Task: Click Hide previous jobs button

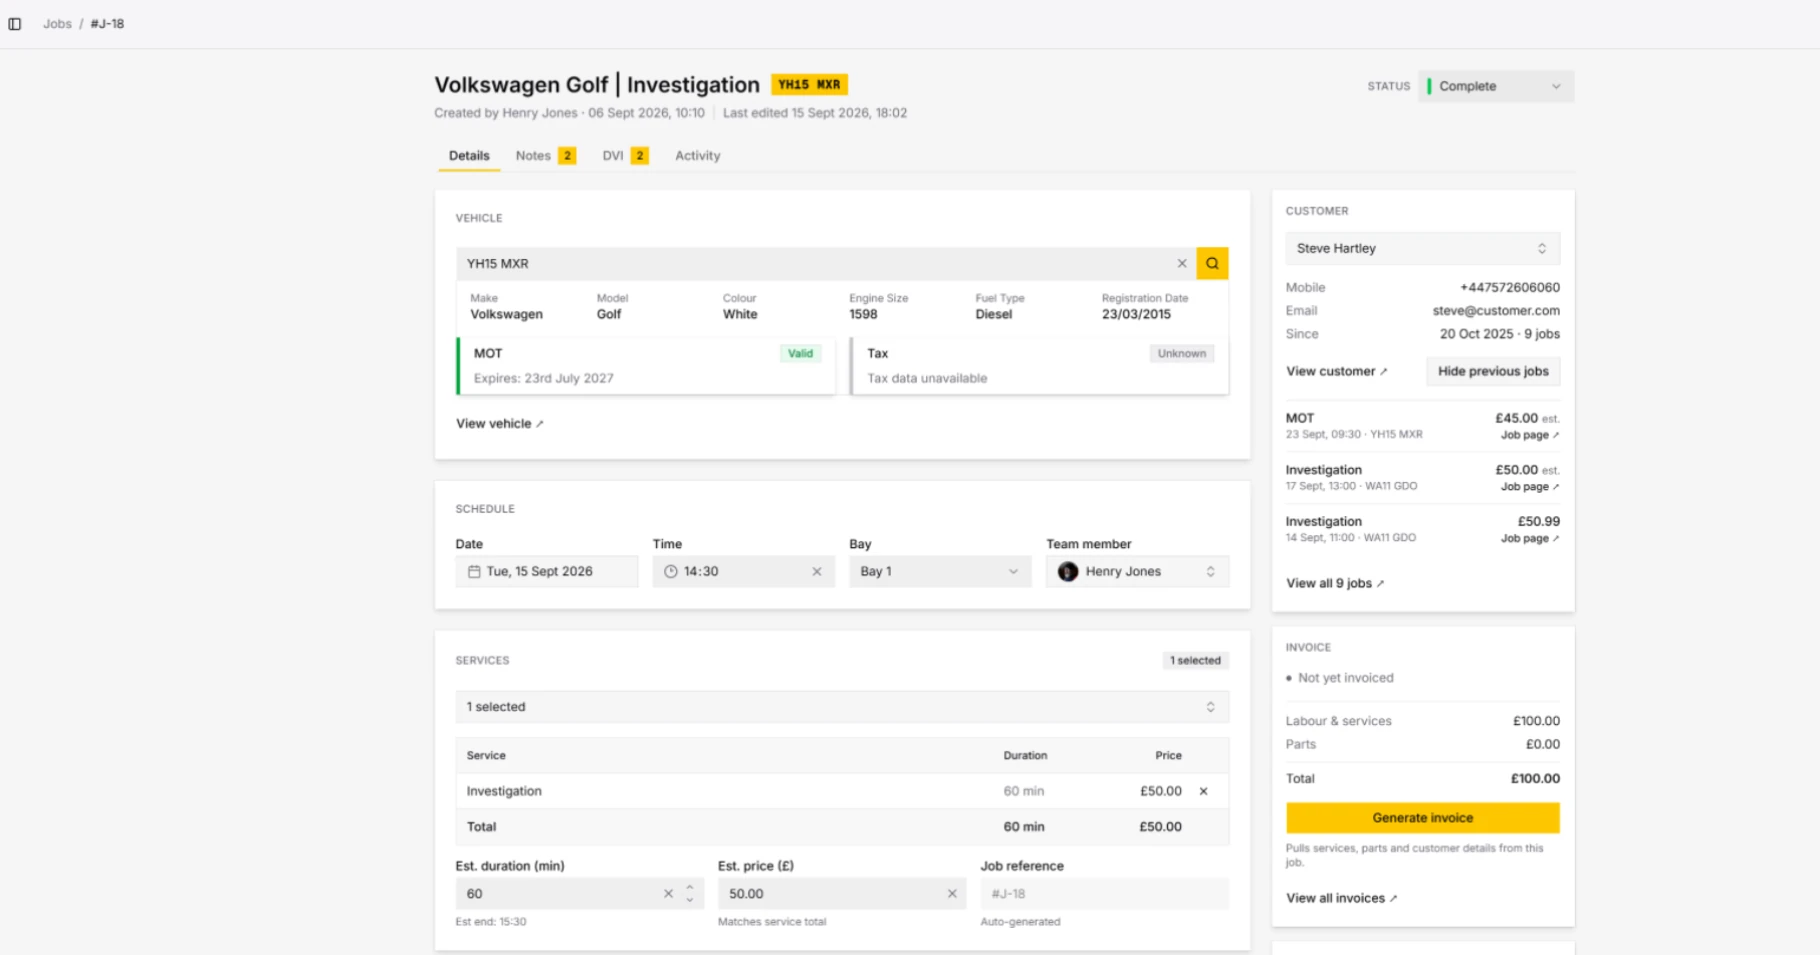Action: click(1493, 371)
